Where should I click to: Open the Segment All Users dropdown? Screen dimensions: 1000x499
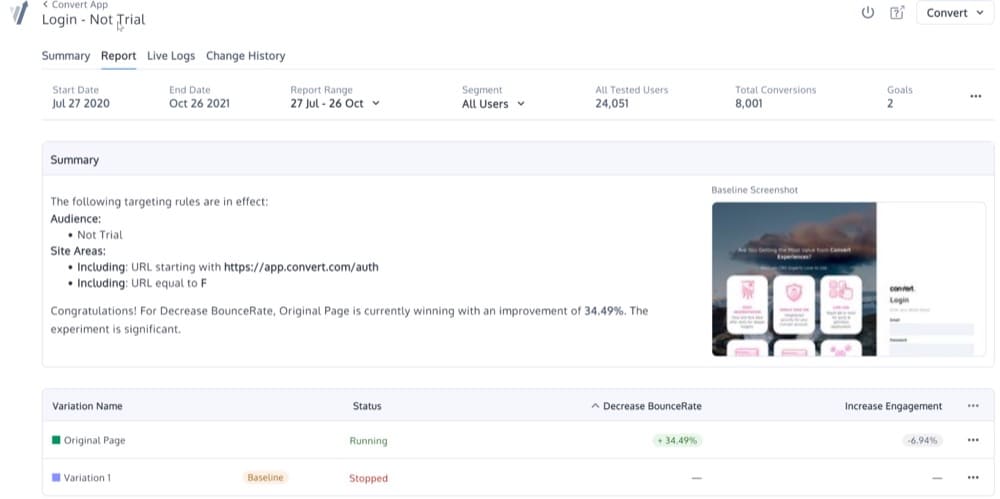coord(493,104)
